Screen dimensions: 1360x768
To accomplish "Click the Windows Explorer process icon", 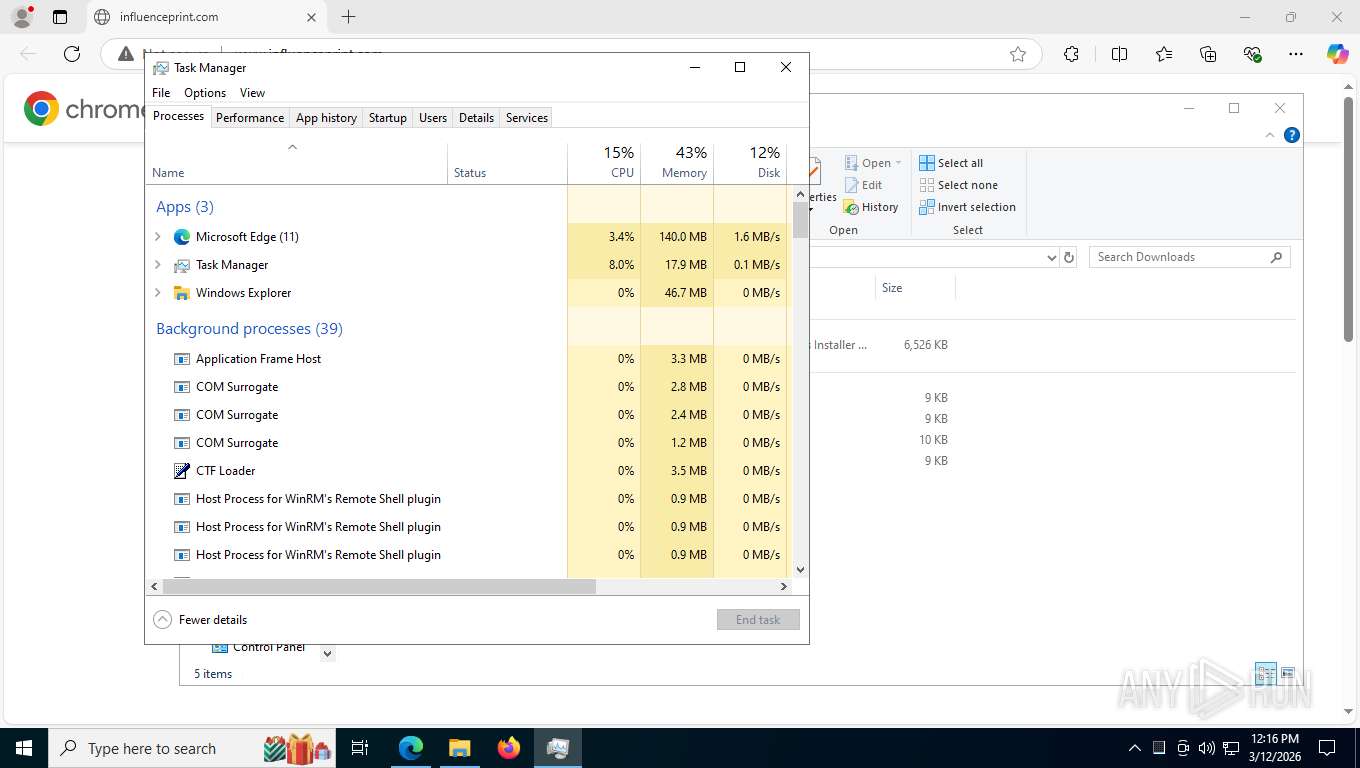I will tap(182, 293).
